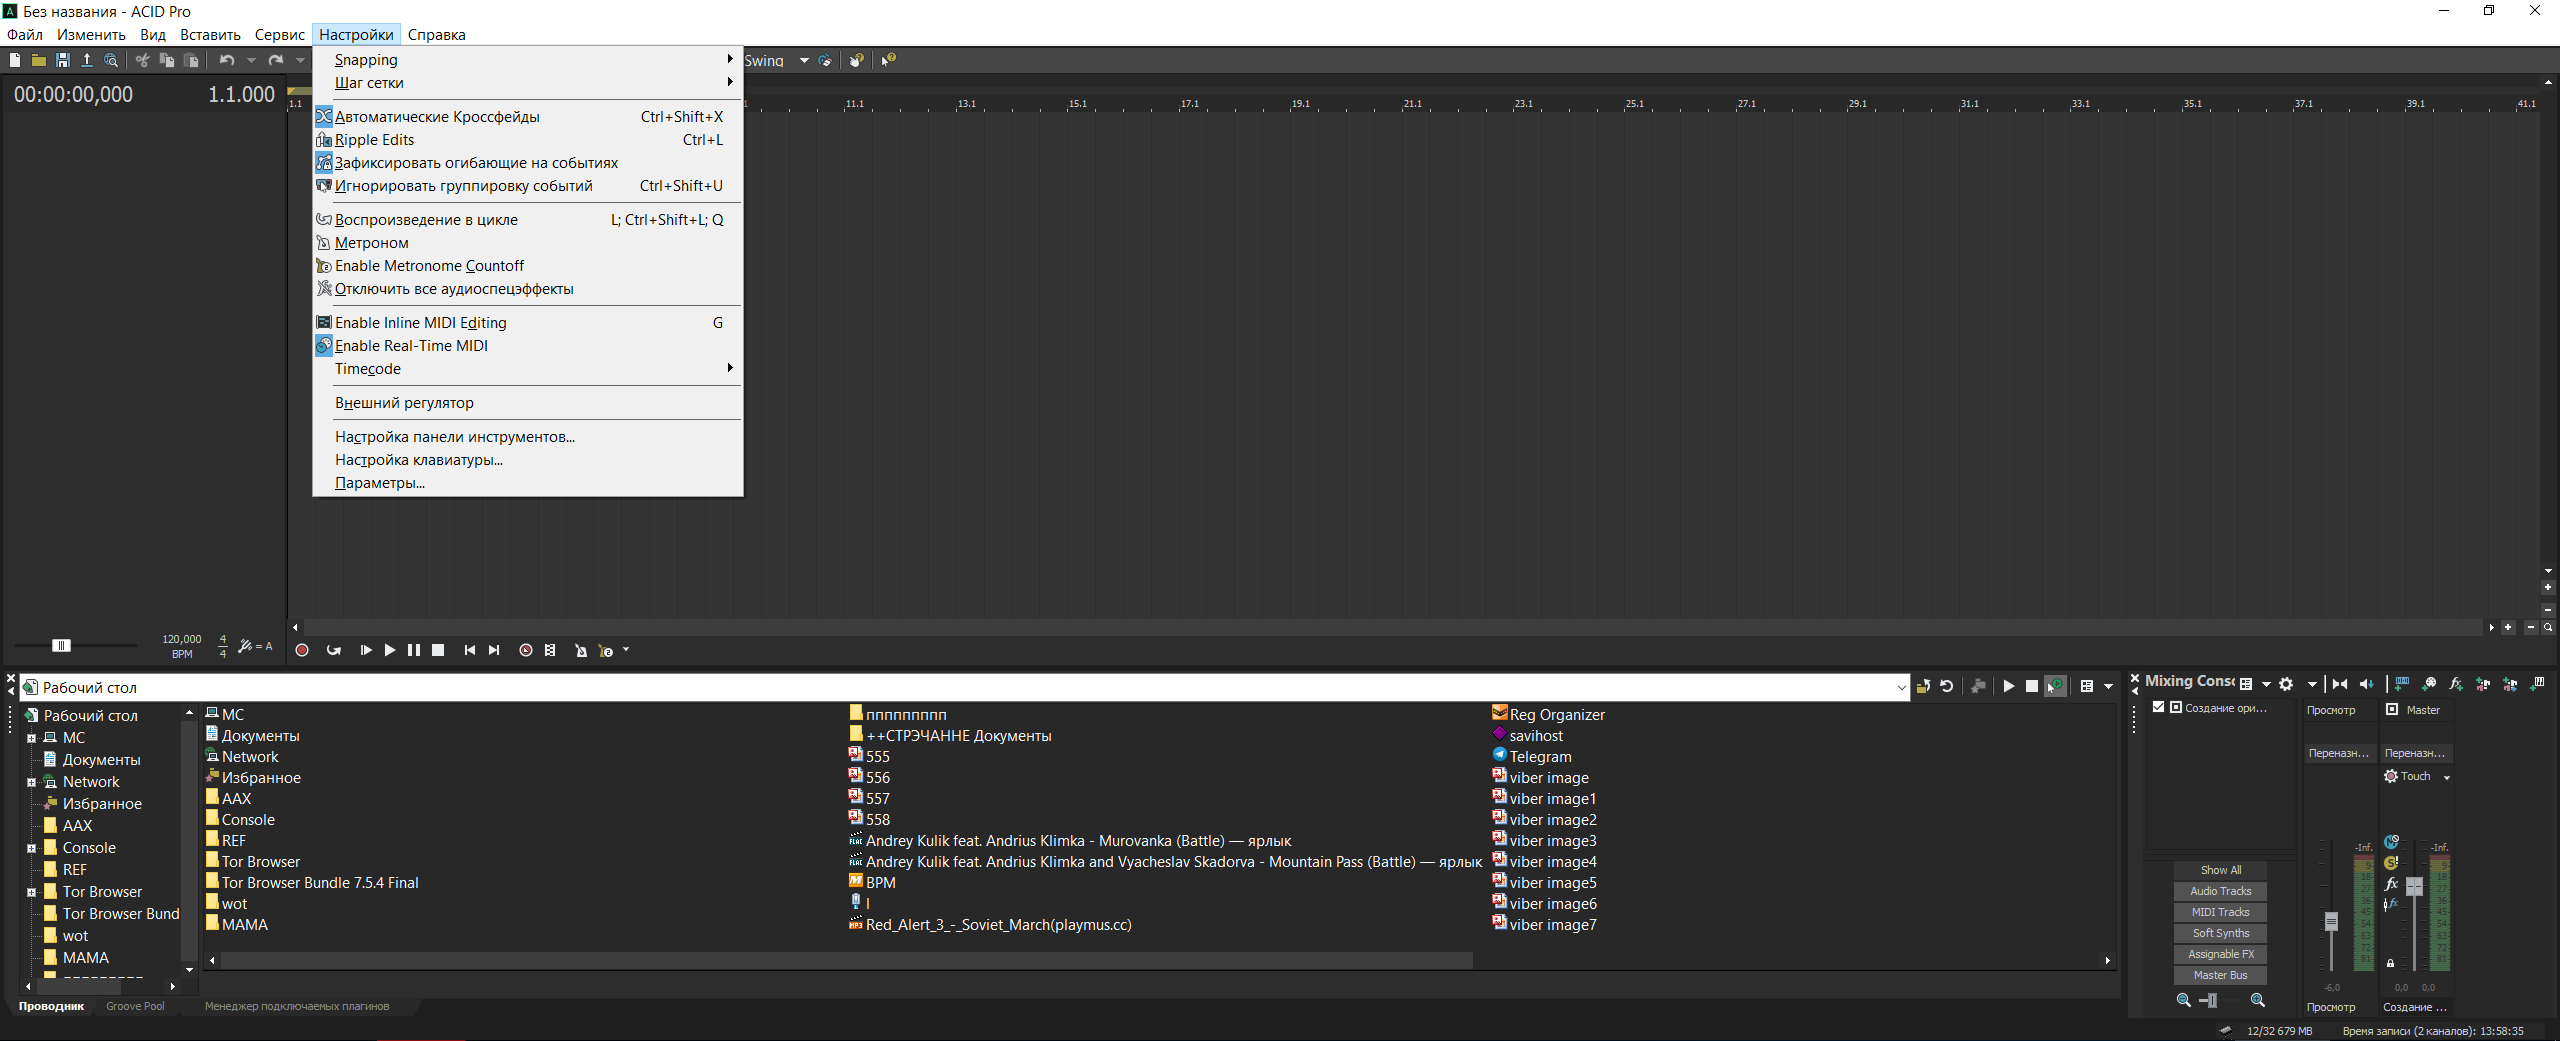Screen dimensions: 2560x1041
Task: Click the tempo slider handle above BPM
Action: (61, 645)
